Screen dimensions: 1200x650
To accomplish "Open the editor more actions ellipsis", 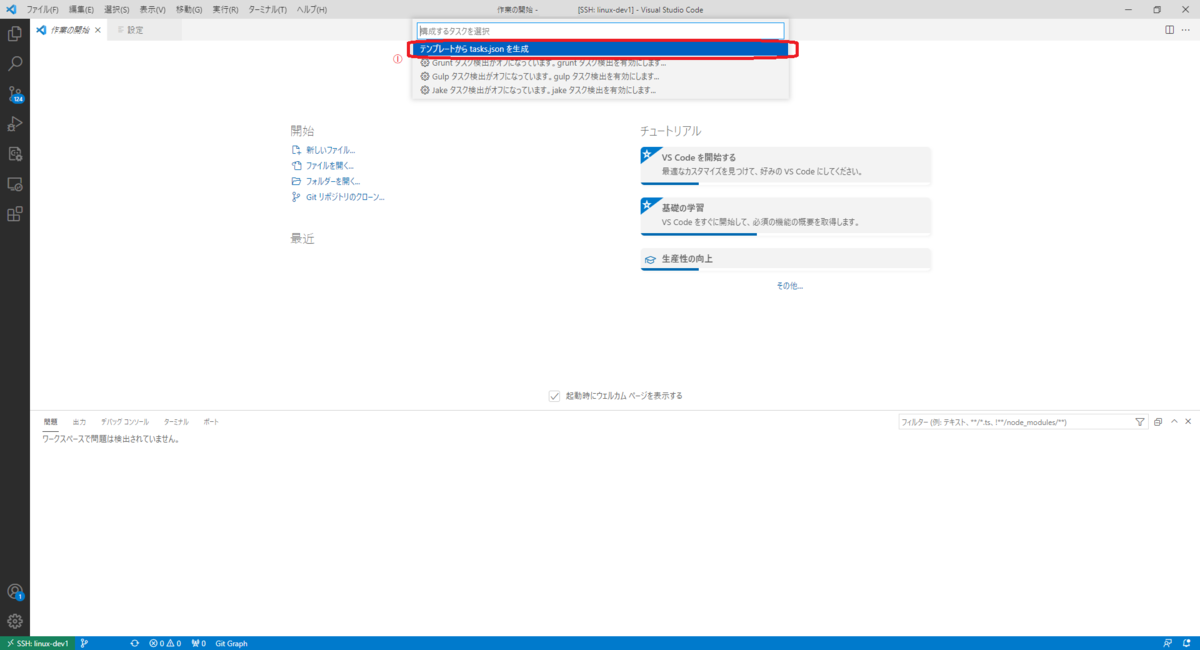I will (1187, 30).
